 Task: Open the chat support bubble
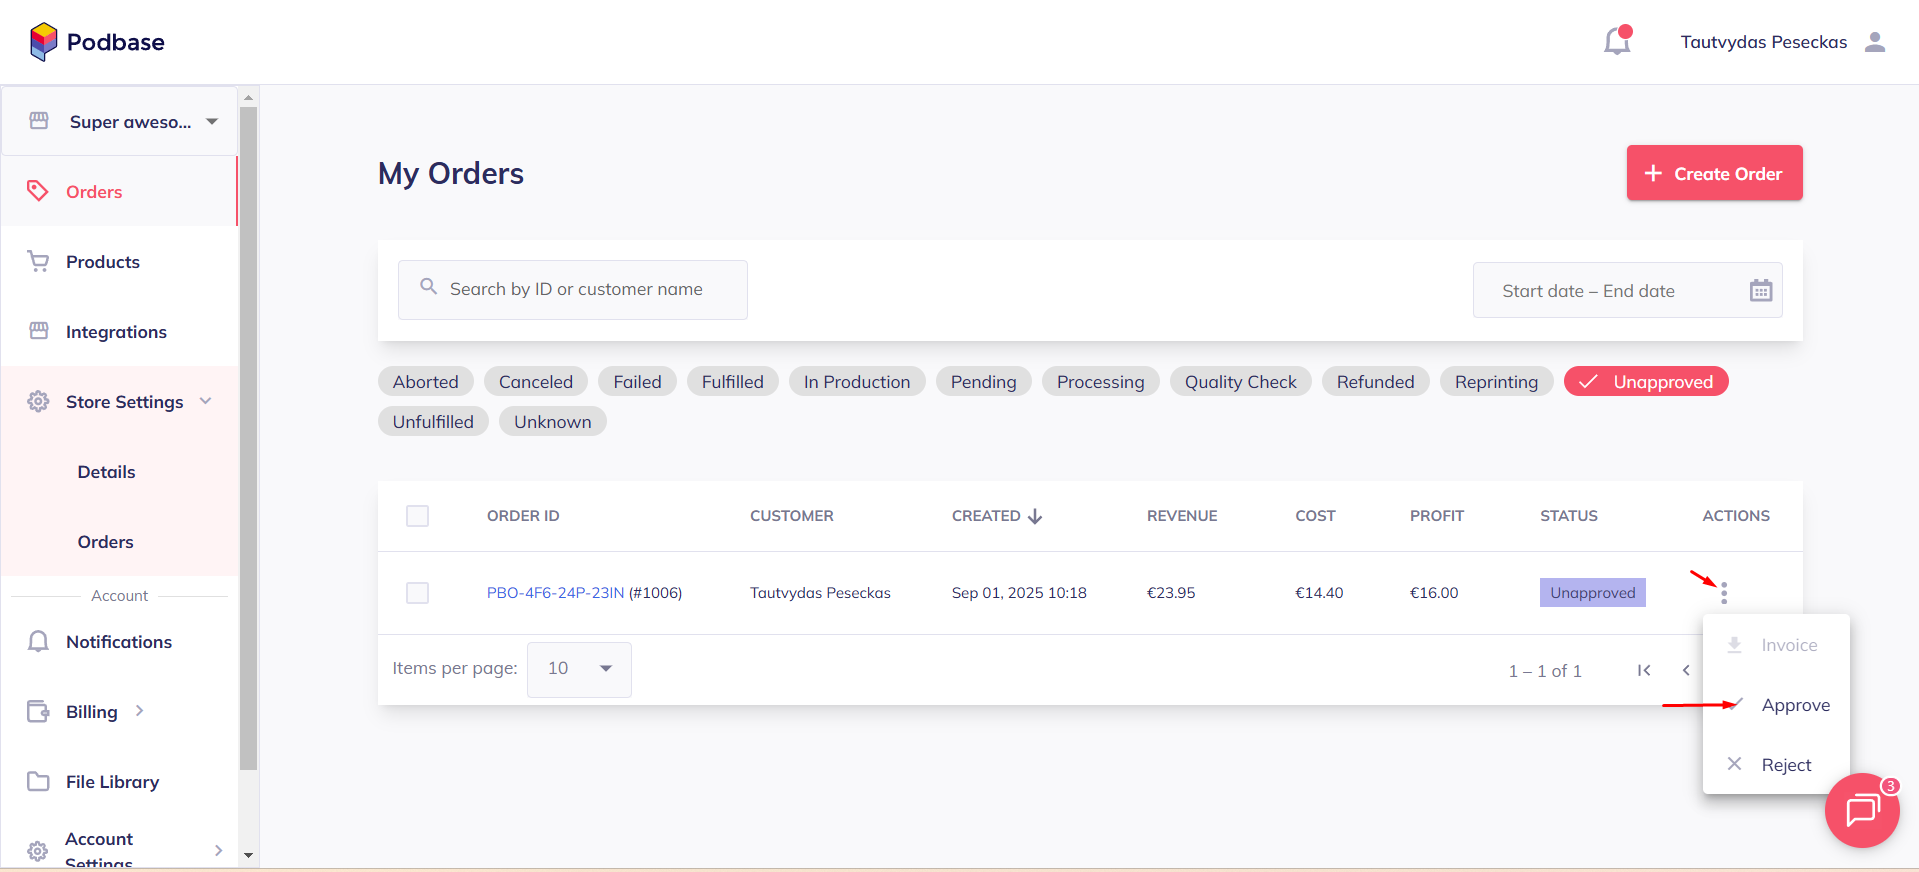point(1861,810)
